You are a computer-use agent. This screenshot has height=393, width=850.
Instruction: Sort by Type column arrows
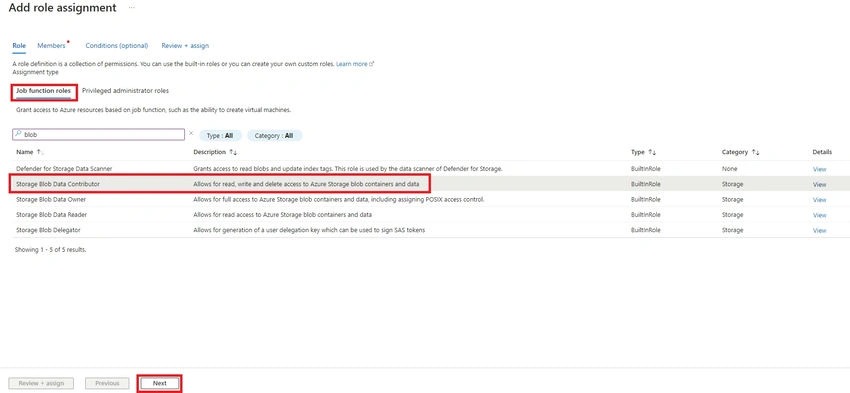[x=653, y=152]
